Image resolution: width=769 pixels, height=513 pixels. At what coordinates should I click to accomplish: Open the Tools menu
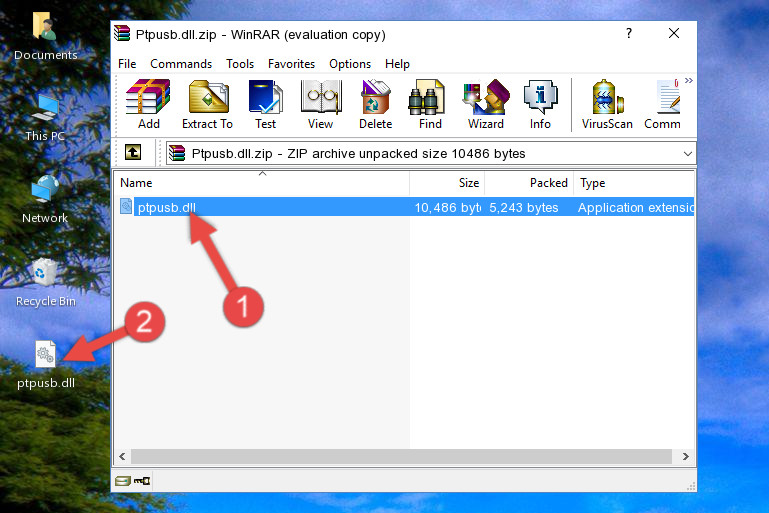pos(240,64)
